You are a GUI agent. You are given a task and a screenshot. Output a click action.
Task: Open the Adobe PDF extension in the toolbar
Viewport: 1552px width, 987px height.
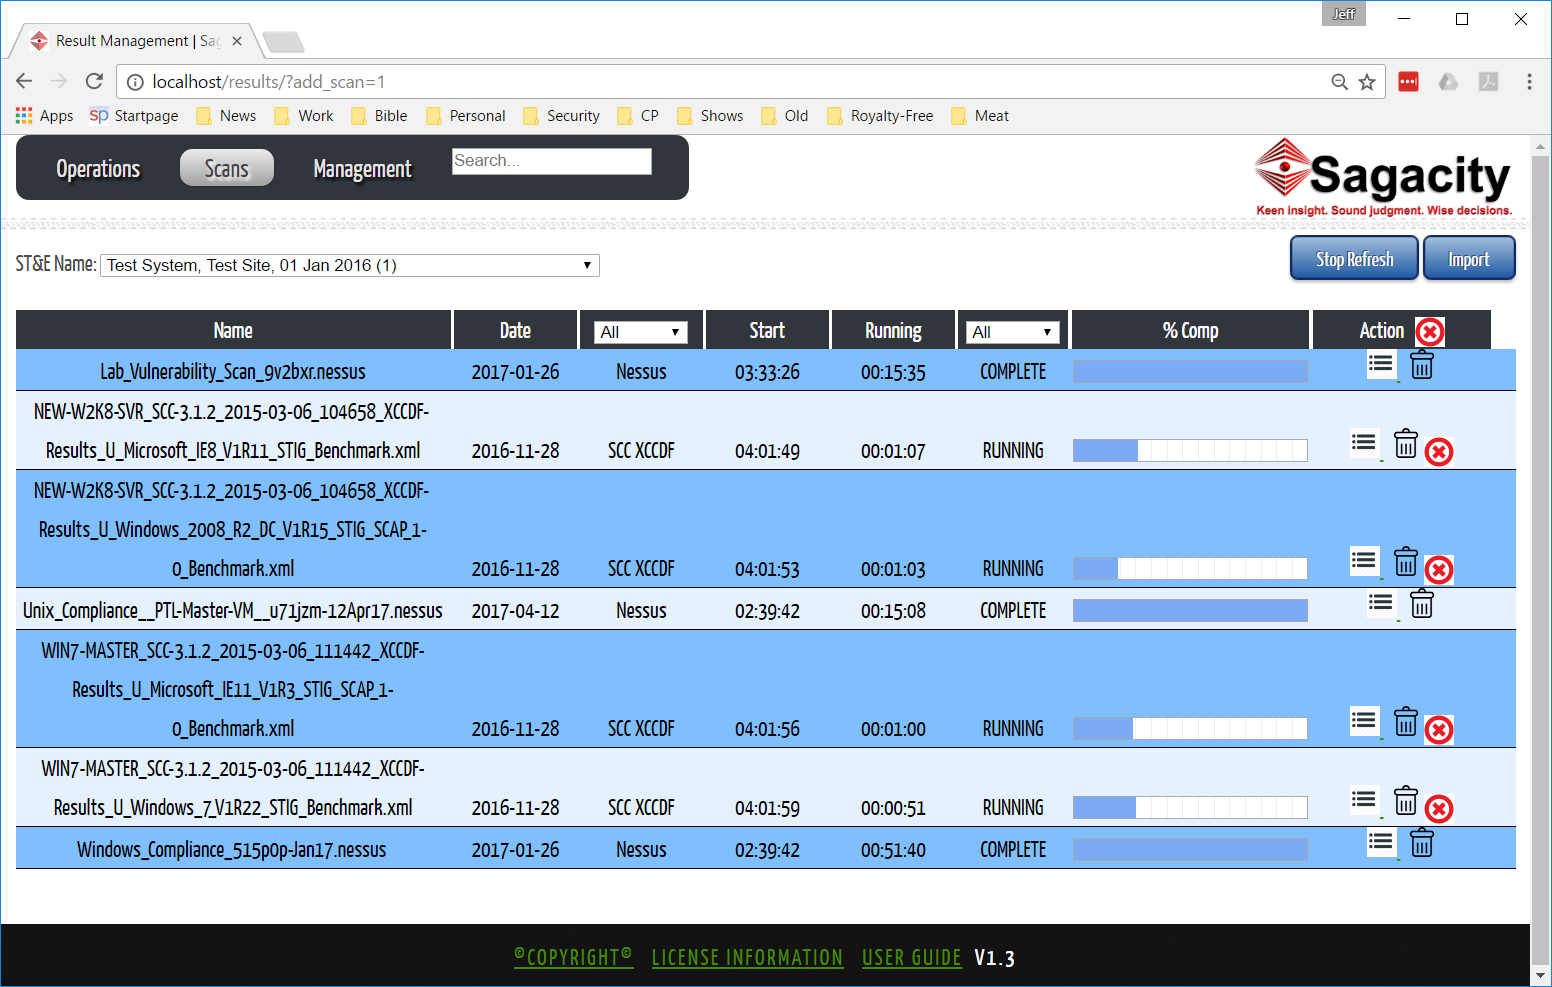(1489, 82)
